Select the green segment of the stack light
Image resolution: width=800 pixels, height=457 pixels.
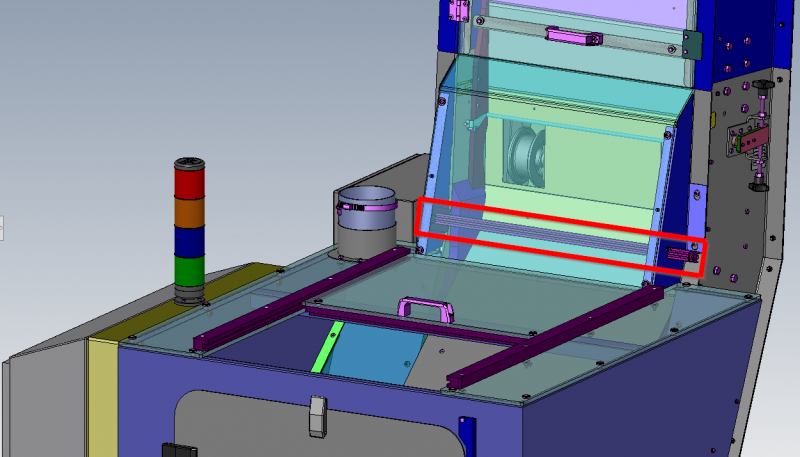pos(188,270)
